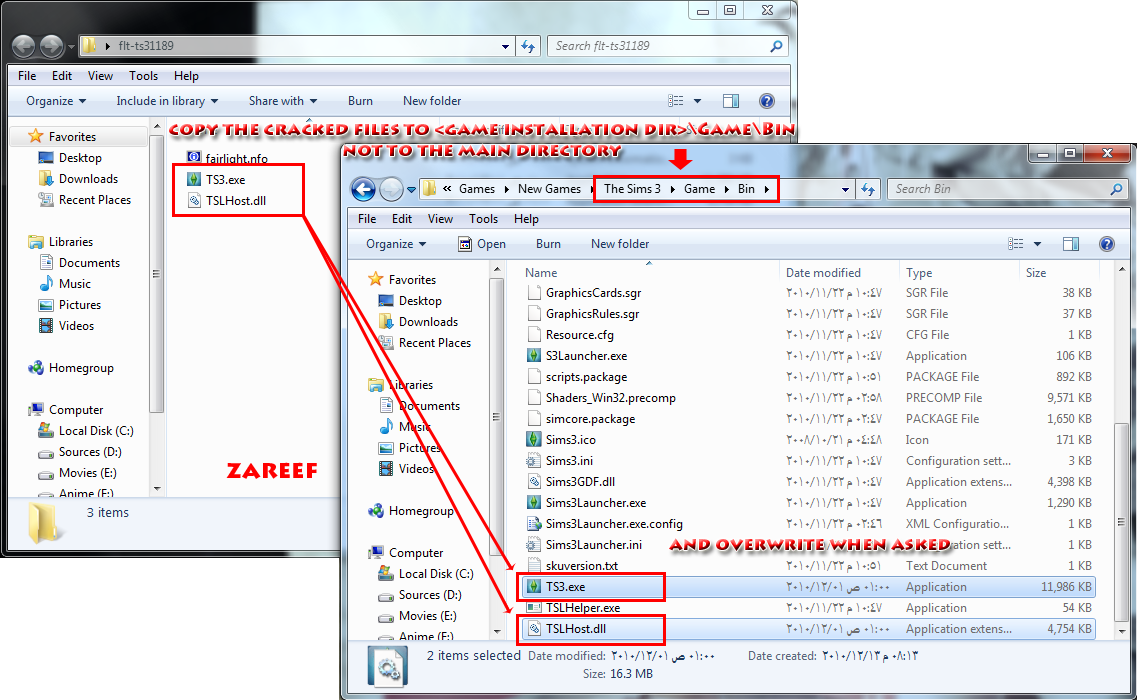
Task: Open Tools menu in Bin window
Action: coord(483,219)
